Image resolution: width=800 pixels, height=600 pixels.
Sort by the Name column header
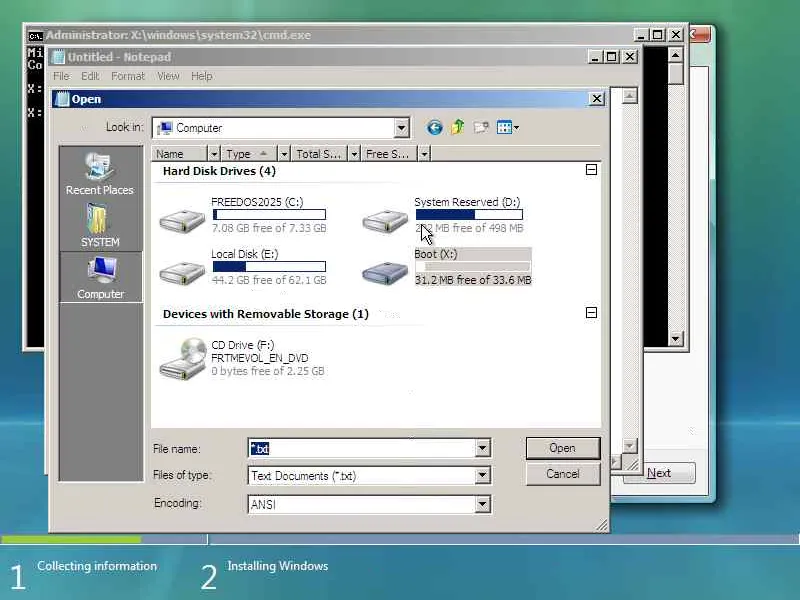click(180, 154)
